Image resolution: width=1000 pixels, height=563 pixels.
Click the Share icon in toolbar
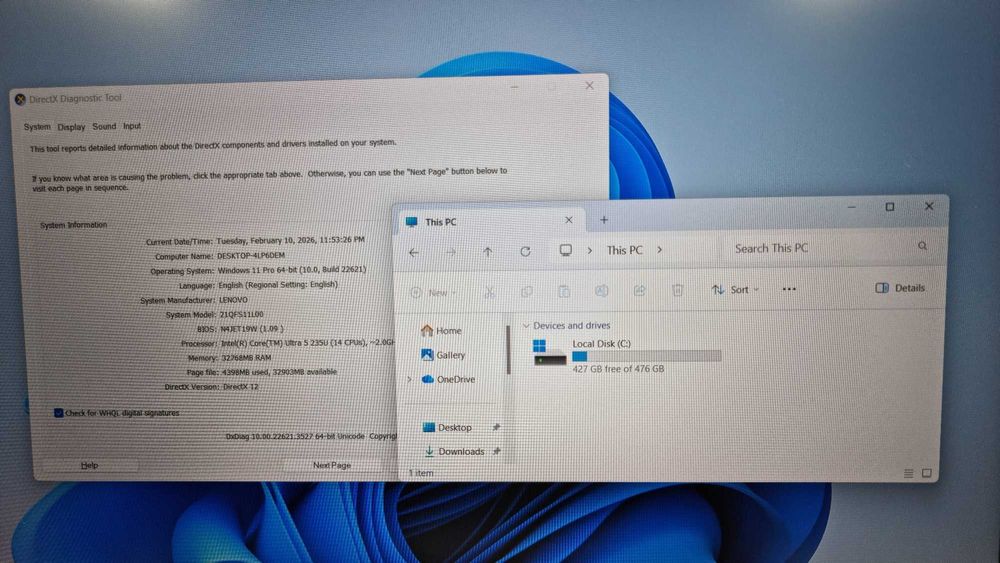639,291
